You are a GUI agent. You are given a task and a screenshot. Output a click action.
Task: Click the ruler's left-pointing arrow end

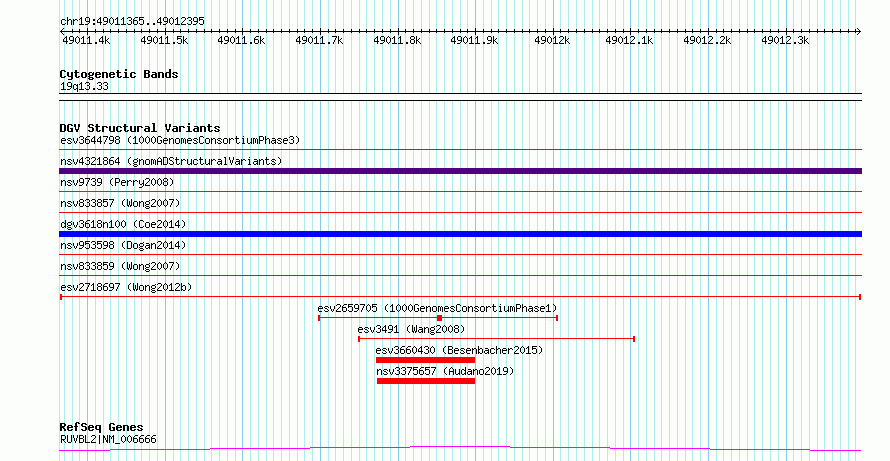(63, 31)
